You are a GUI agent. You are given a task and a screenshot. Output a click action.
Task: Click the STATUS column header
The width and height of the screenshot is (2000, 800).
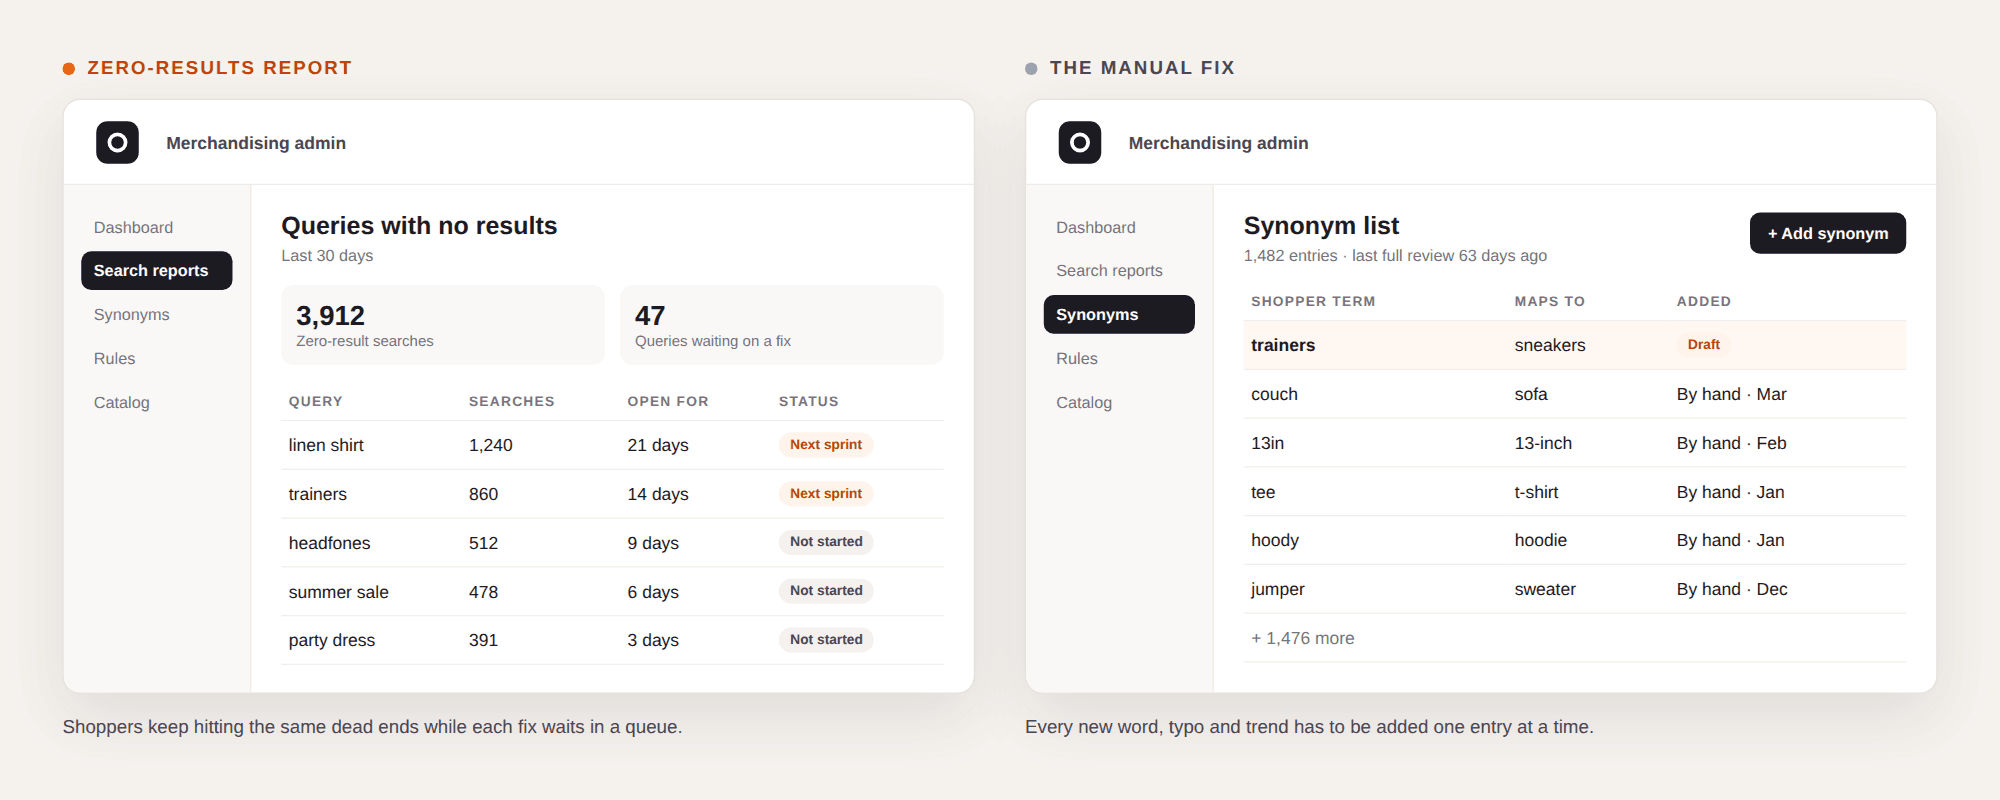coord(808,401)
